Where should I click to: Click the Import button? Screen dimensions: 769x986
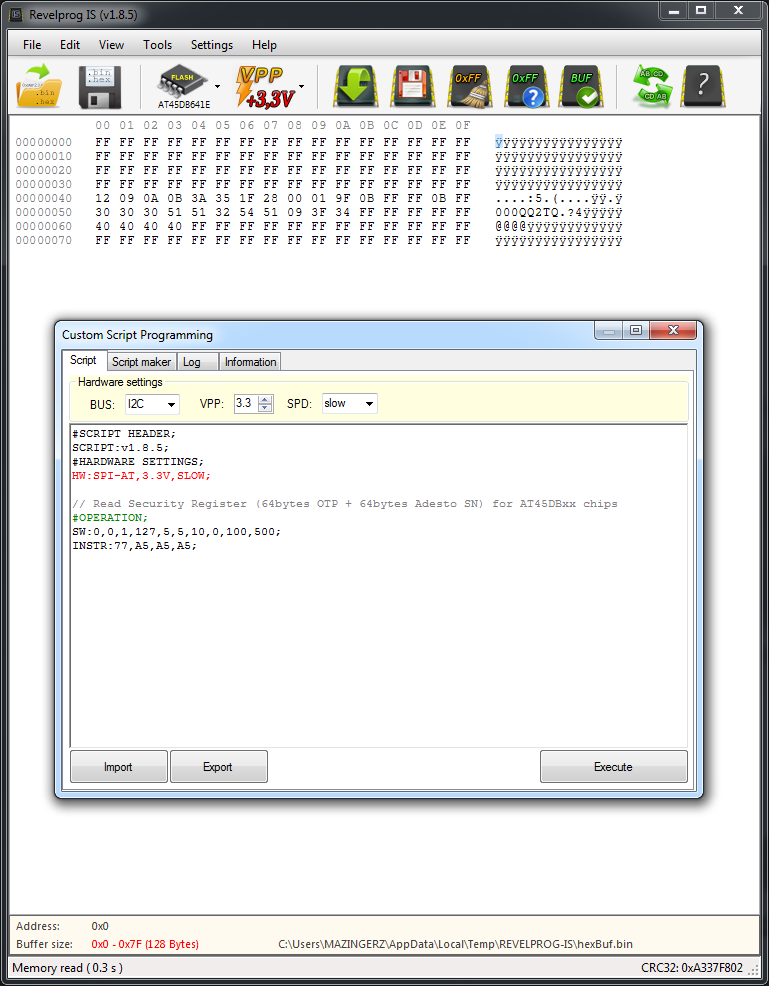(118, 767)
